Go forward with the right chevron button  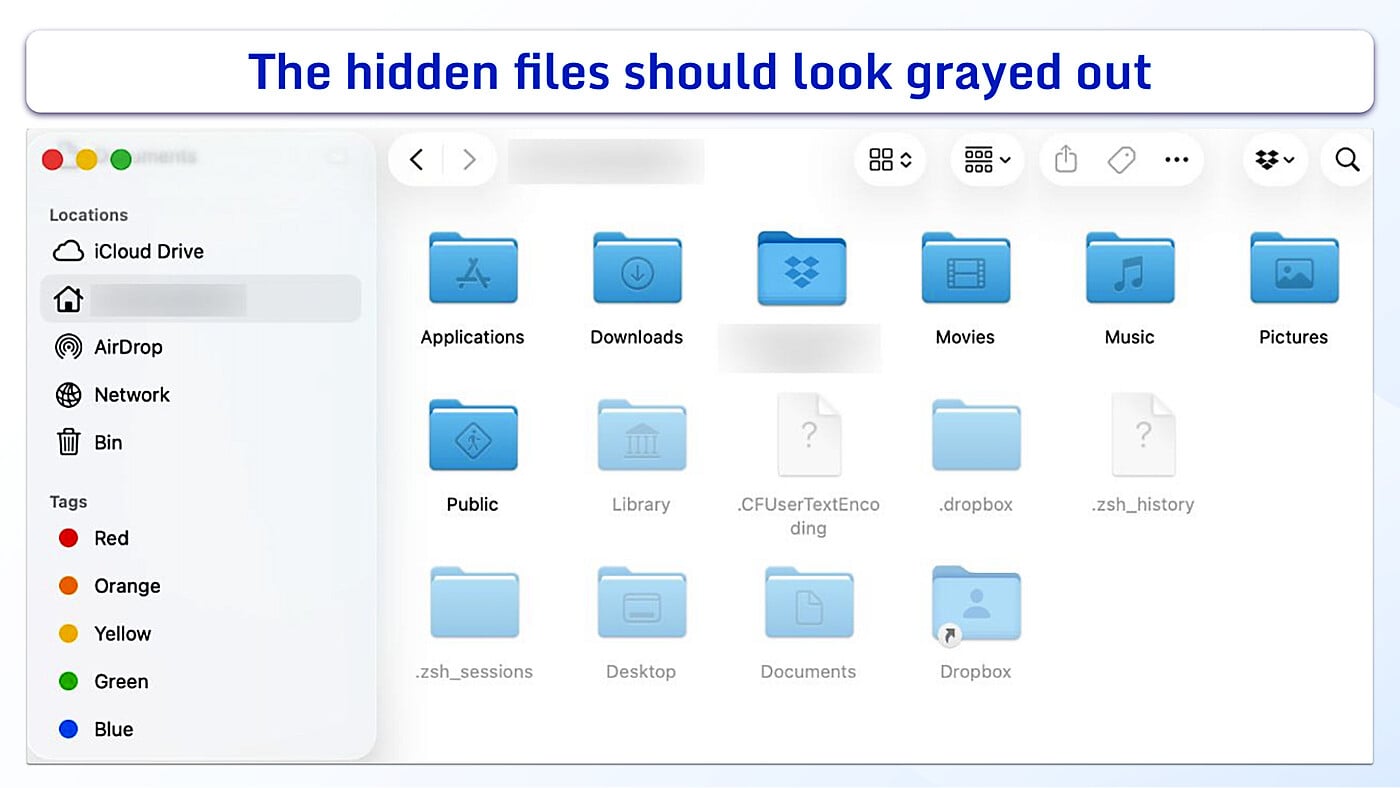(468, 160)
